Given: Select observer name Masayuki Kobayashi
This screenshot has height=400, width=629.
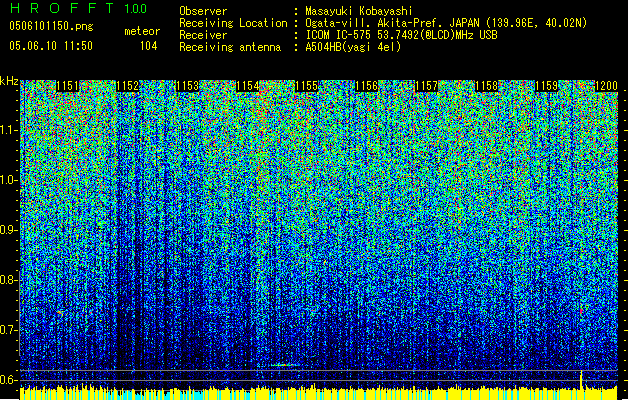Looking at the screenshot, I should pos(359,11).
